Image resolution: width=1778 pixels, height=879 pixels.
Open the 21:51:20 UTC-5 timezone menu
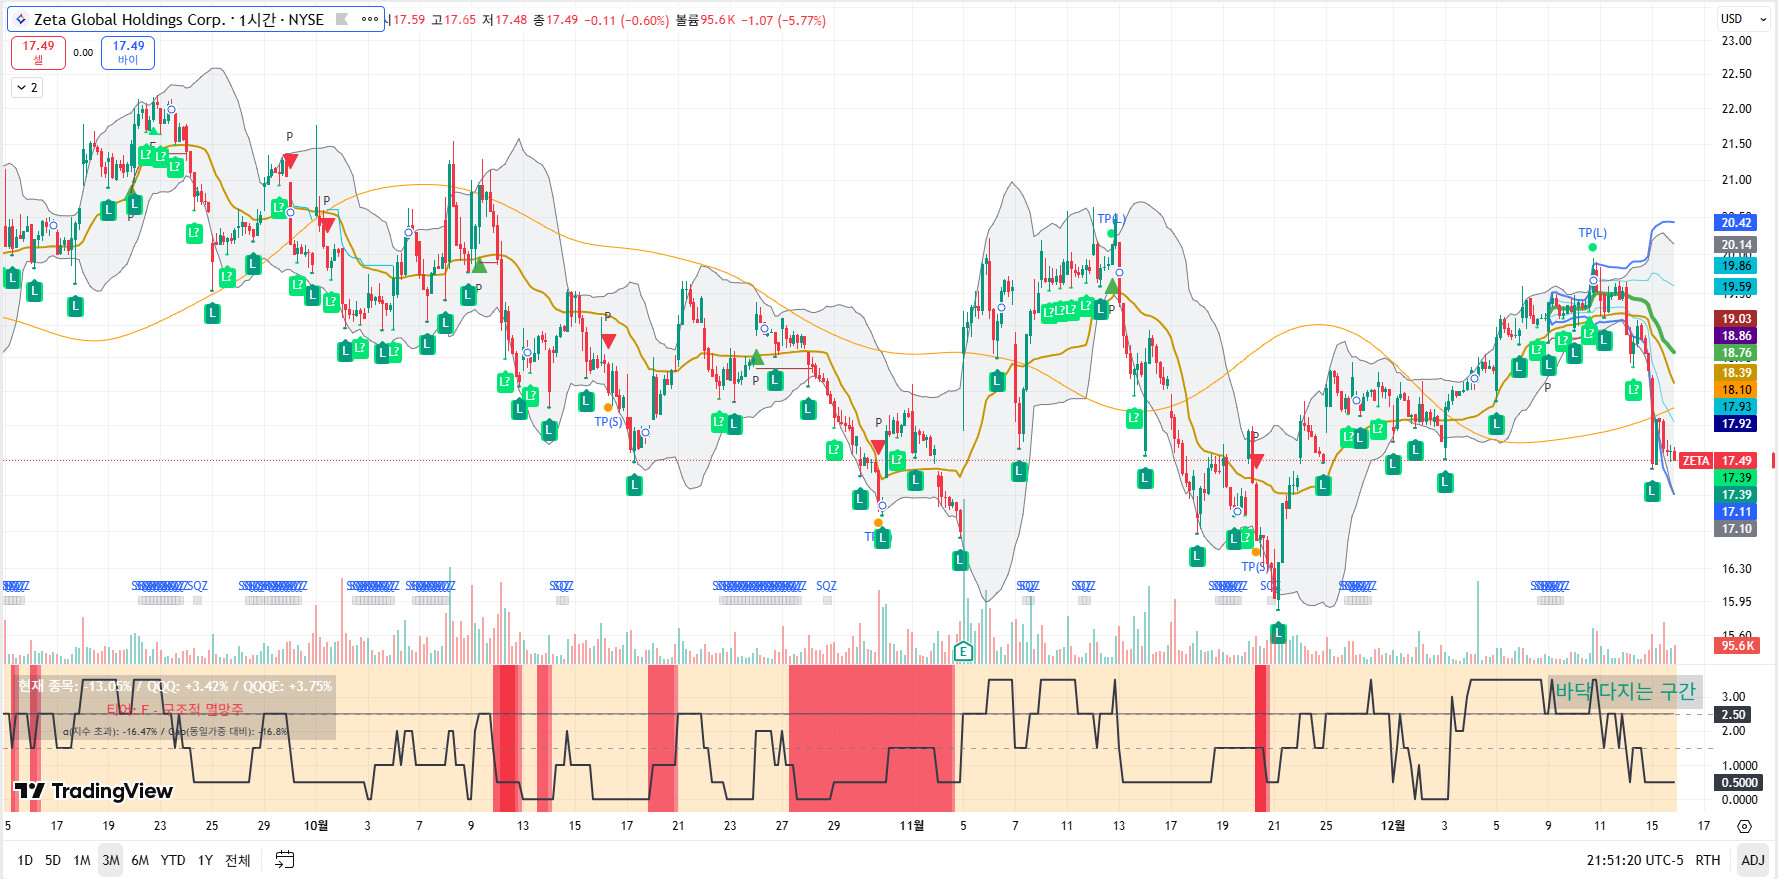click(x=1635, y=860)
